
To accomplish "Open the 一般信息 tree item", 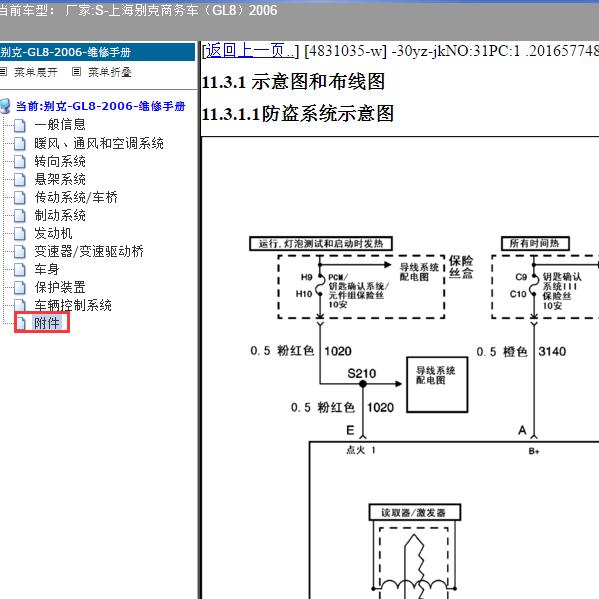I will click(x=60, y=125).
